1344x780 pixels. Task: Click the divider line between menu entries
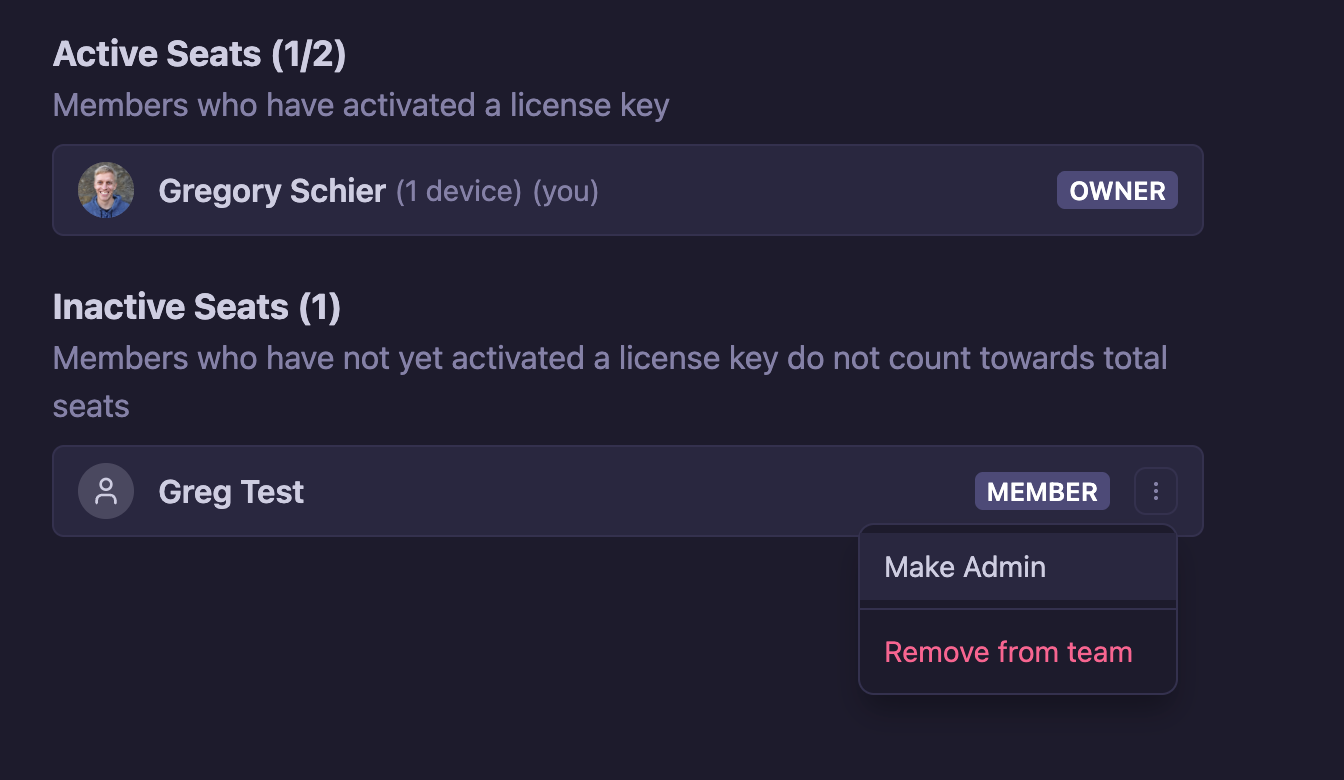coord(1017,609)
